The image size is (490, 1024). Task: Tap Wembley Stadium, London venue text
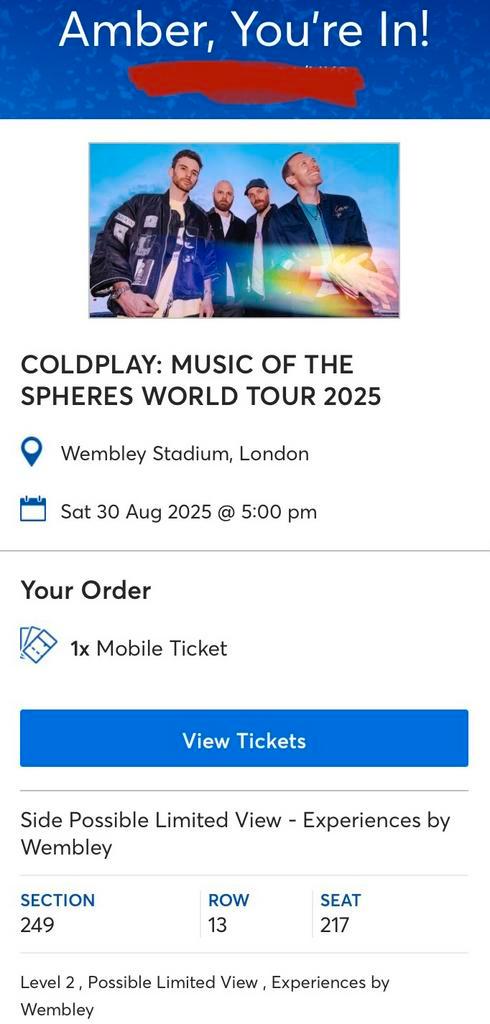point(185,453)
